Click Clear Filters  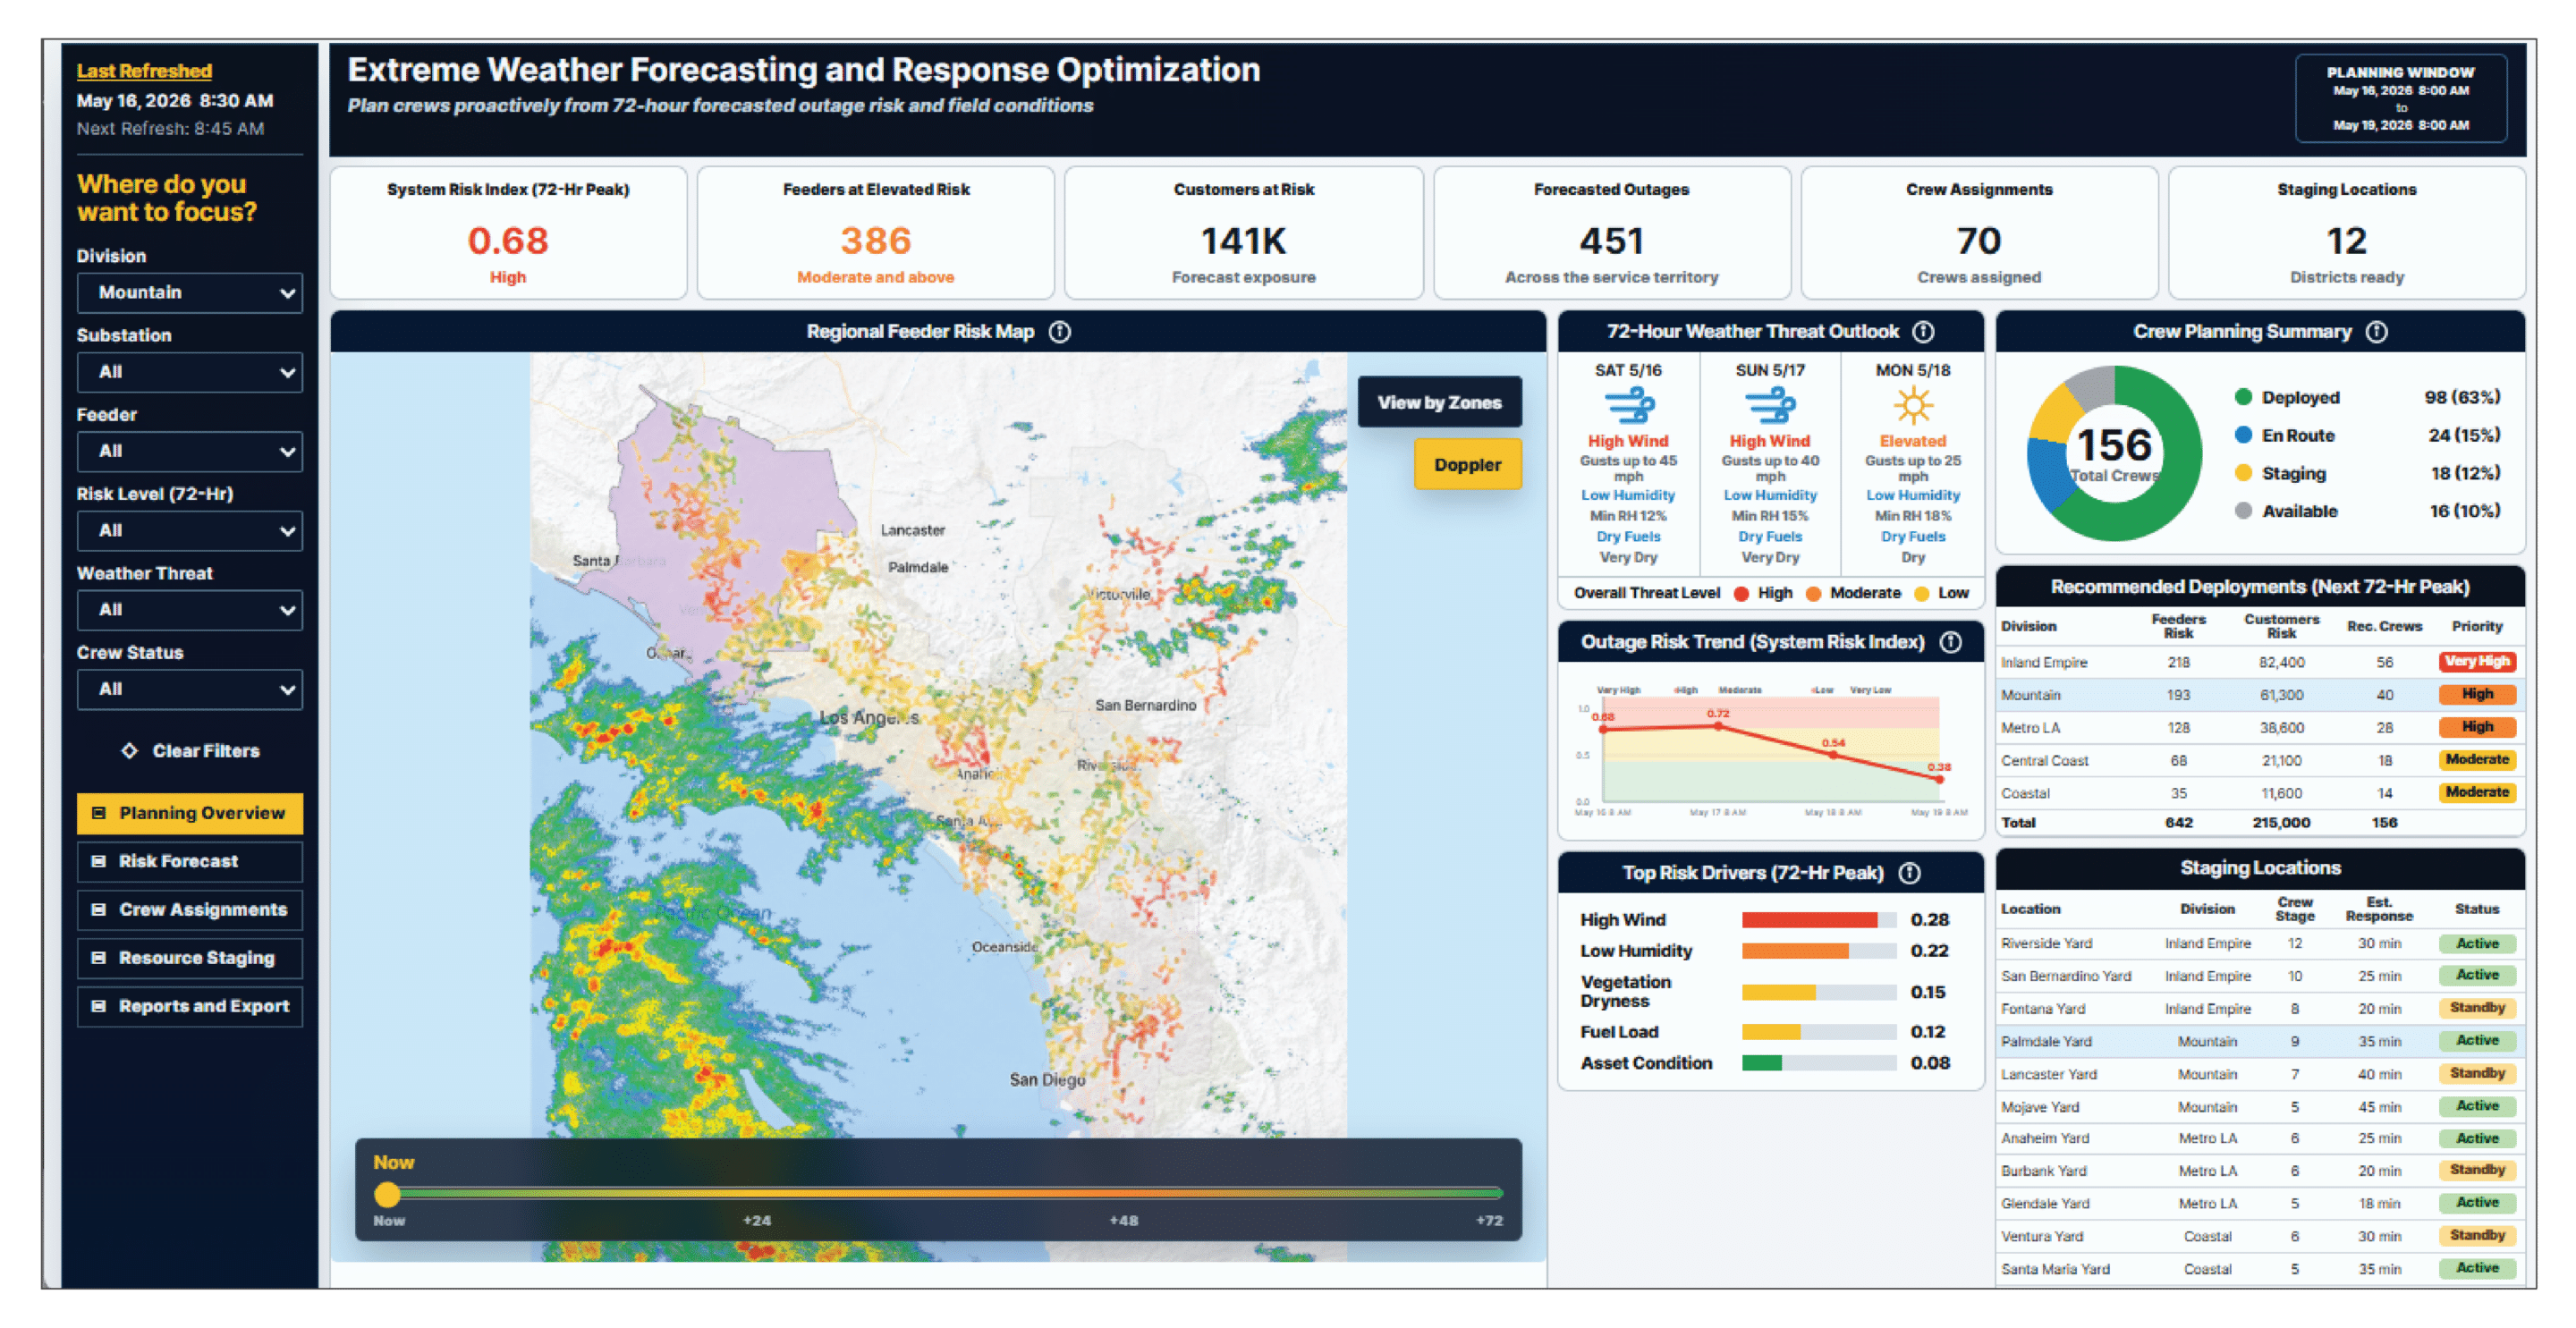tap(190, 751)
